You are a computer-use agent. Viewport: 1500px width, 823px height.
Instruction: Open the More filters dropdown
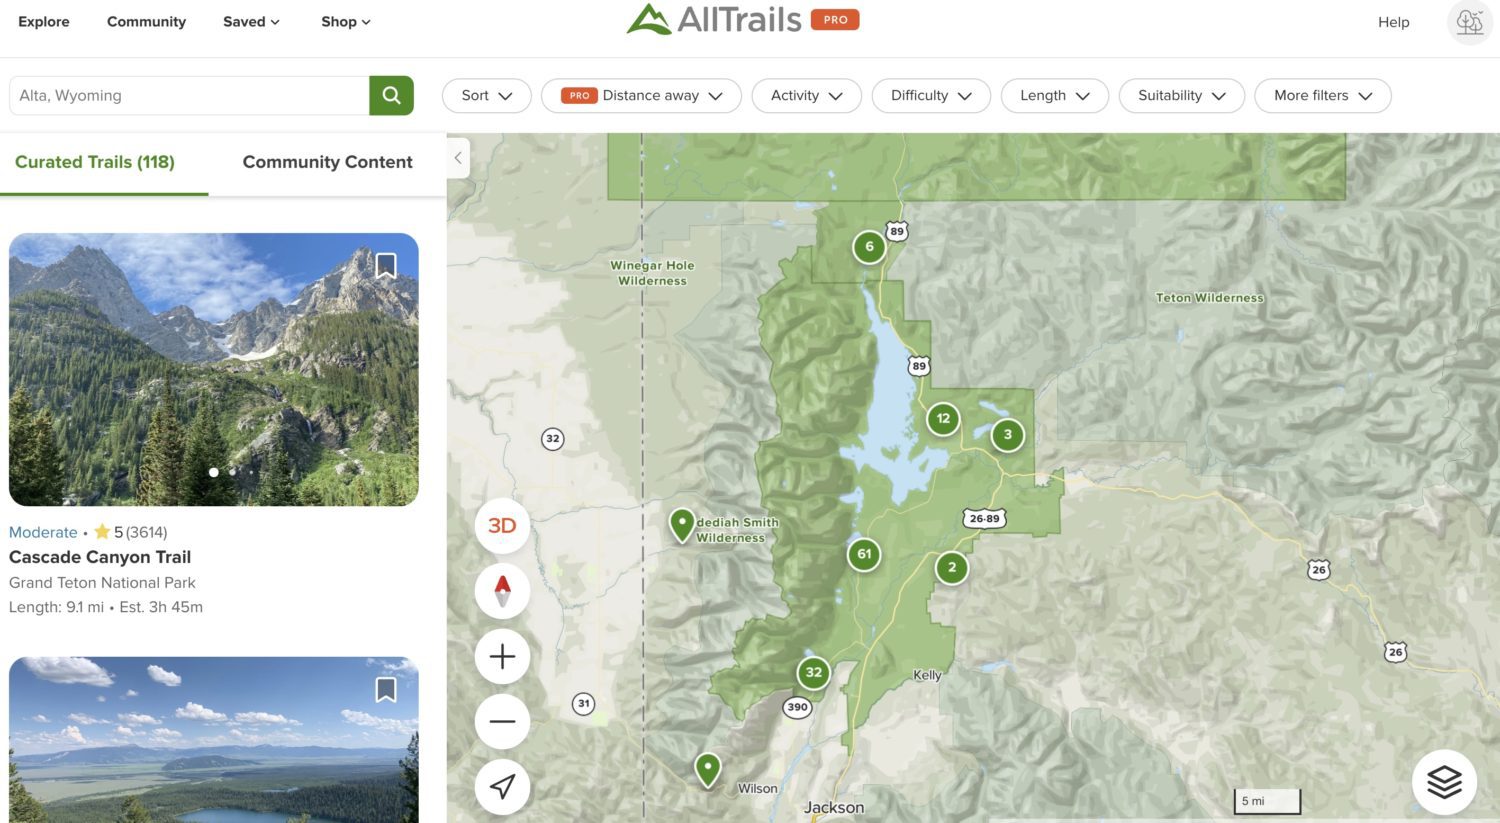point(1322,95)
